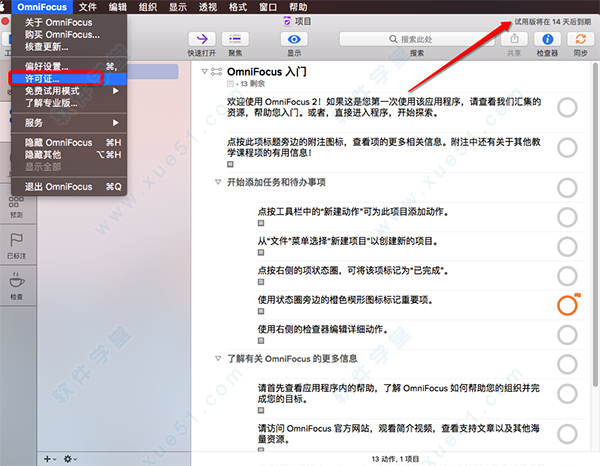
Task: Click note icon under 使用右侧的检查器编辑
Action: (261, 341)
